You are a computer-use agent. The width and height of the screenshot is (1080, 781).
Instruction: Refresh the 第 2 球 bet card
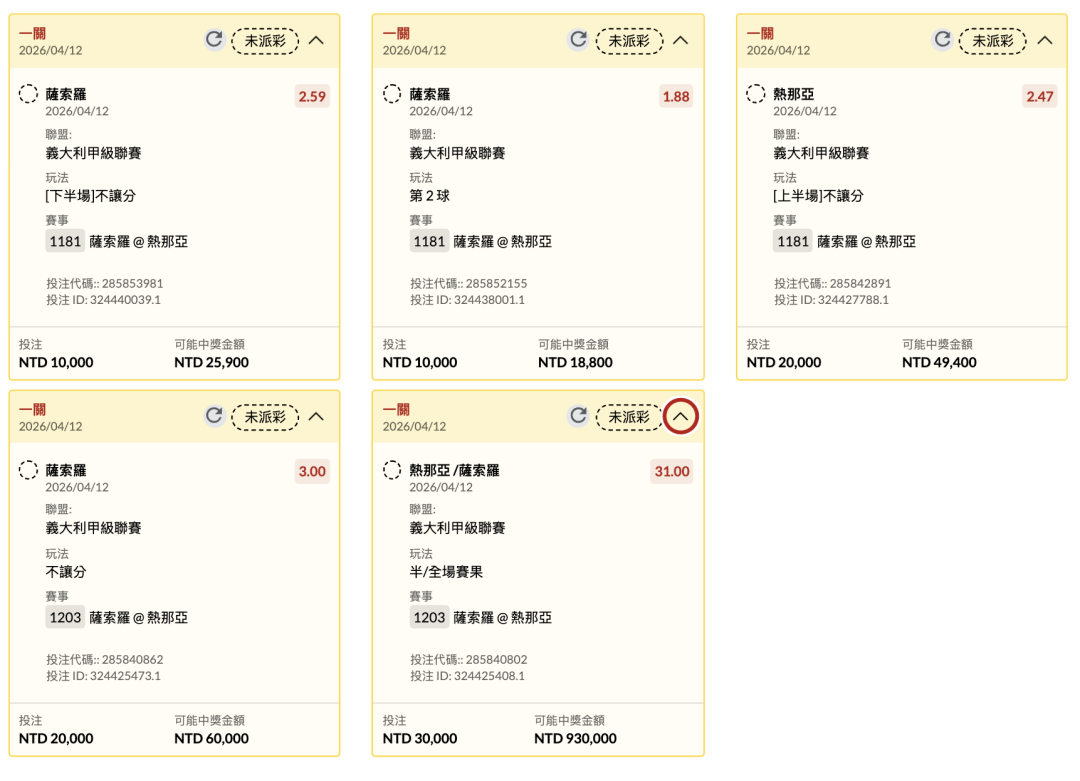[x=578, y=40]
